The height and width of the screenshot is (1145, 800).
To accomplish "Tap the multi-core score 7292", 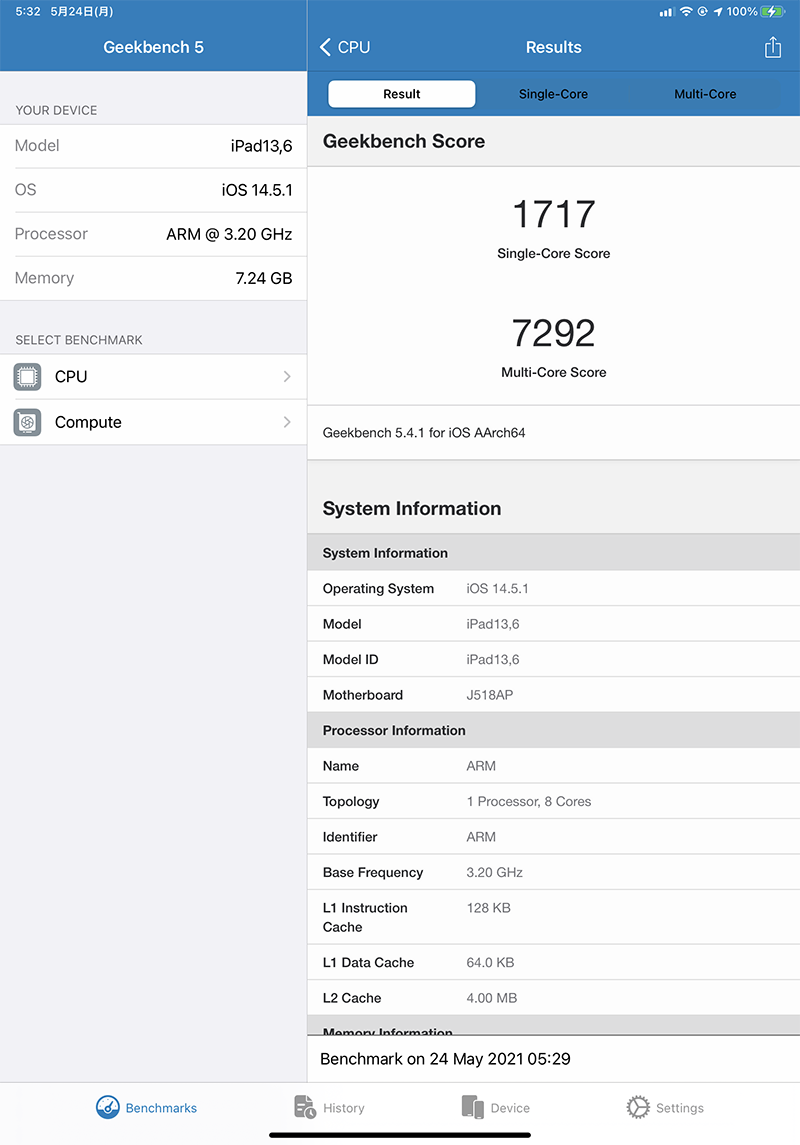I will click(554, 333).
